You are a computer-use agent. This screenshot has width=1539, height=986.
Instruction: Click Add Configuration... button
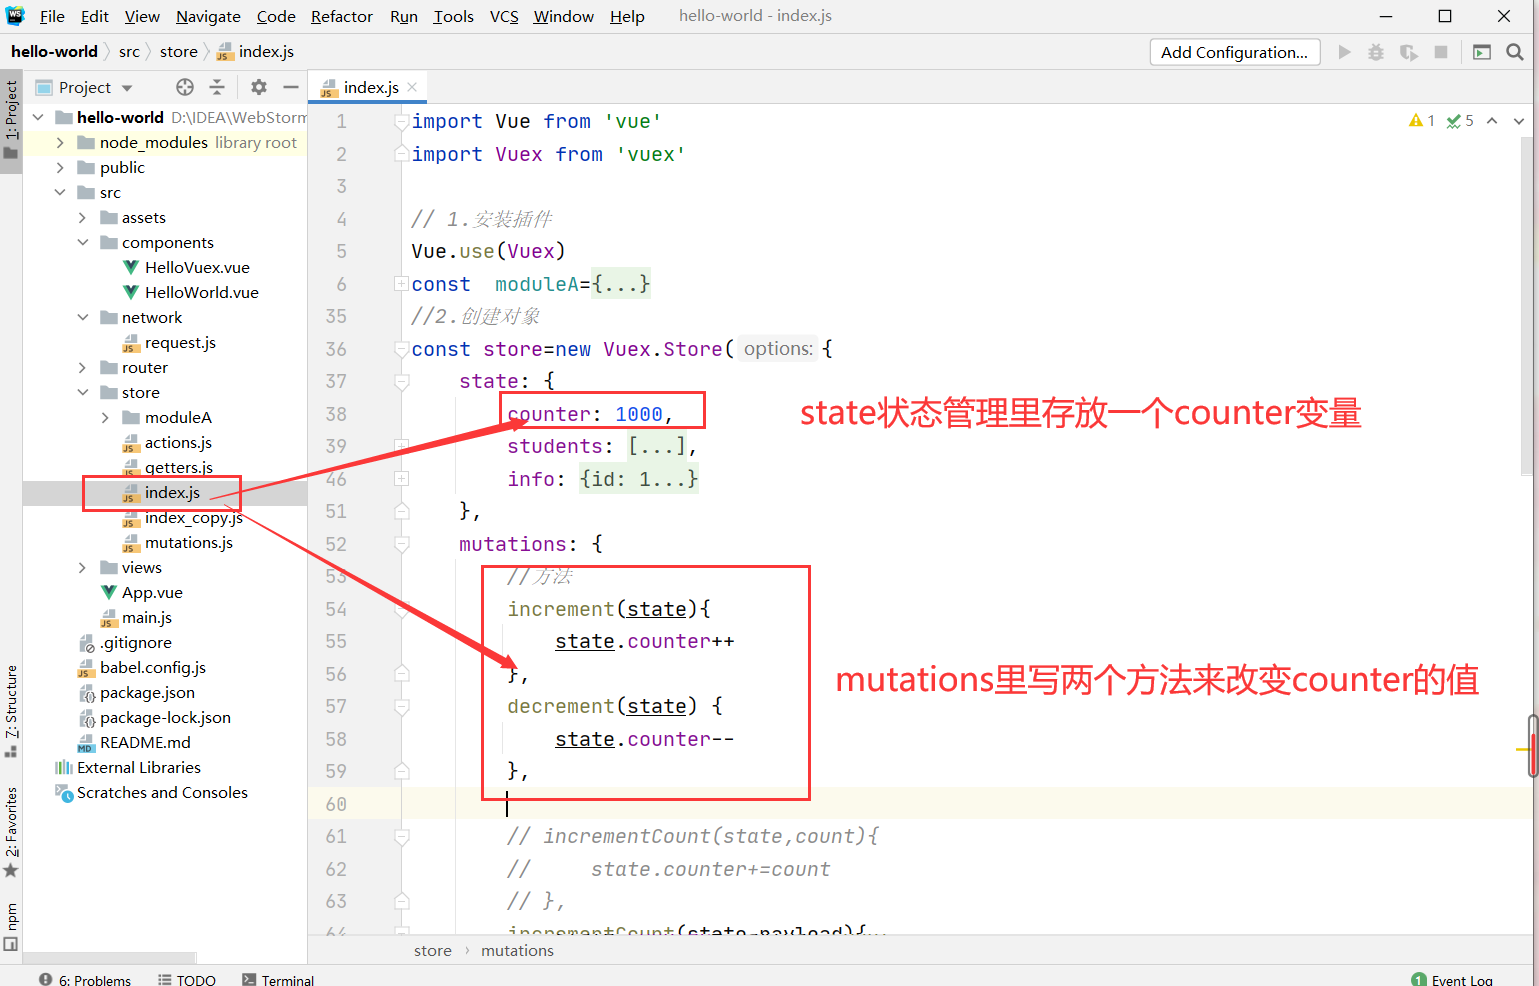click(1234, 52)
